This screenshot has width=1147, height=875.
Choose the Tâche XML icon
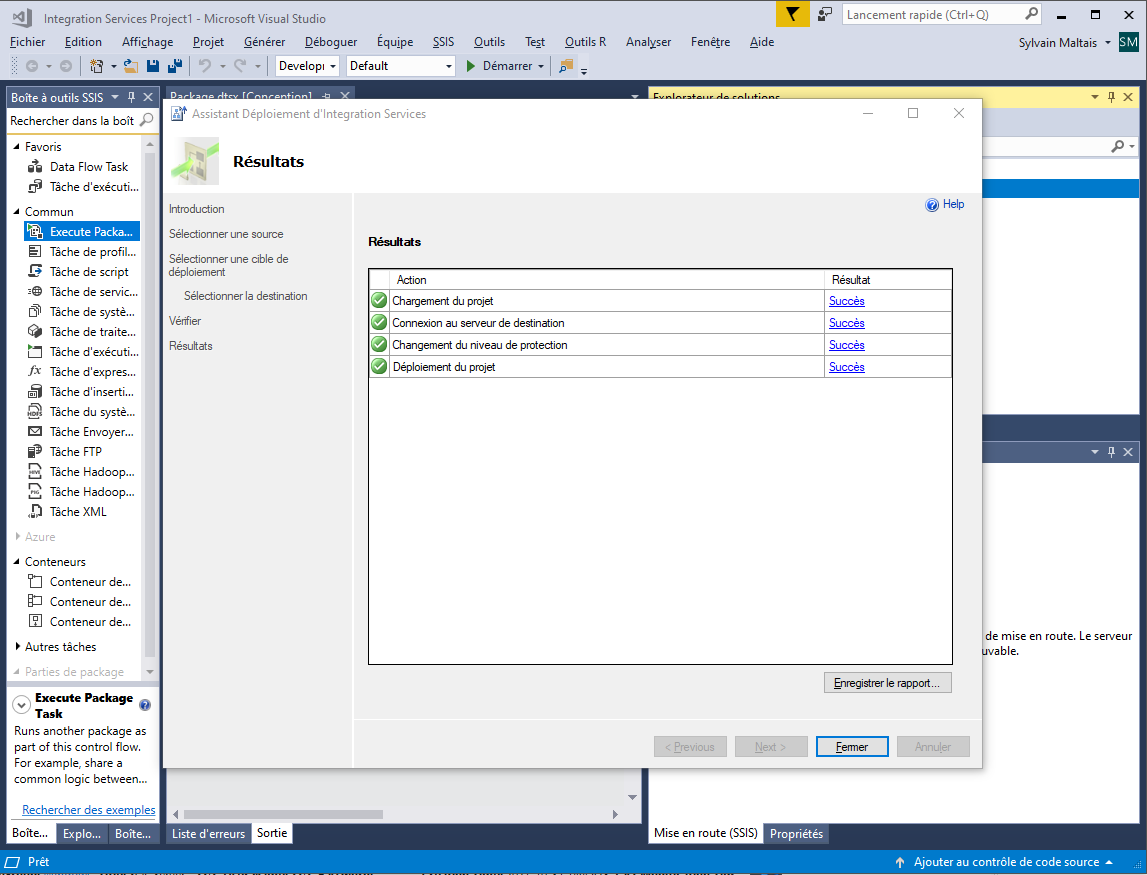[35, 512]
